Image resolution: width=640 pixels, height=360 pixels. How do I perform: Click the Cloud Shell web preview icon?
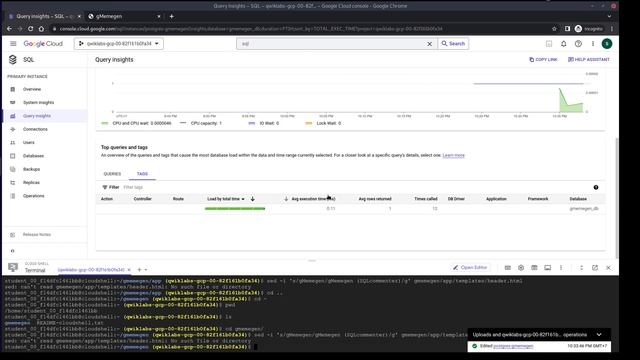(534, 268)
